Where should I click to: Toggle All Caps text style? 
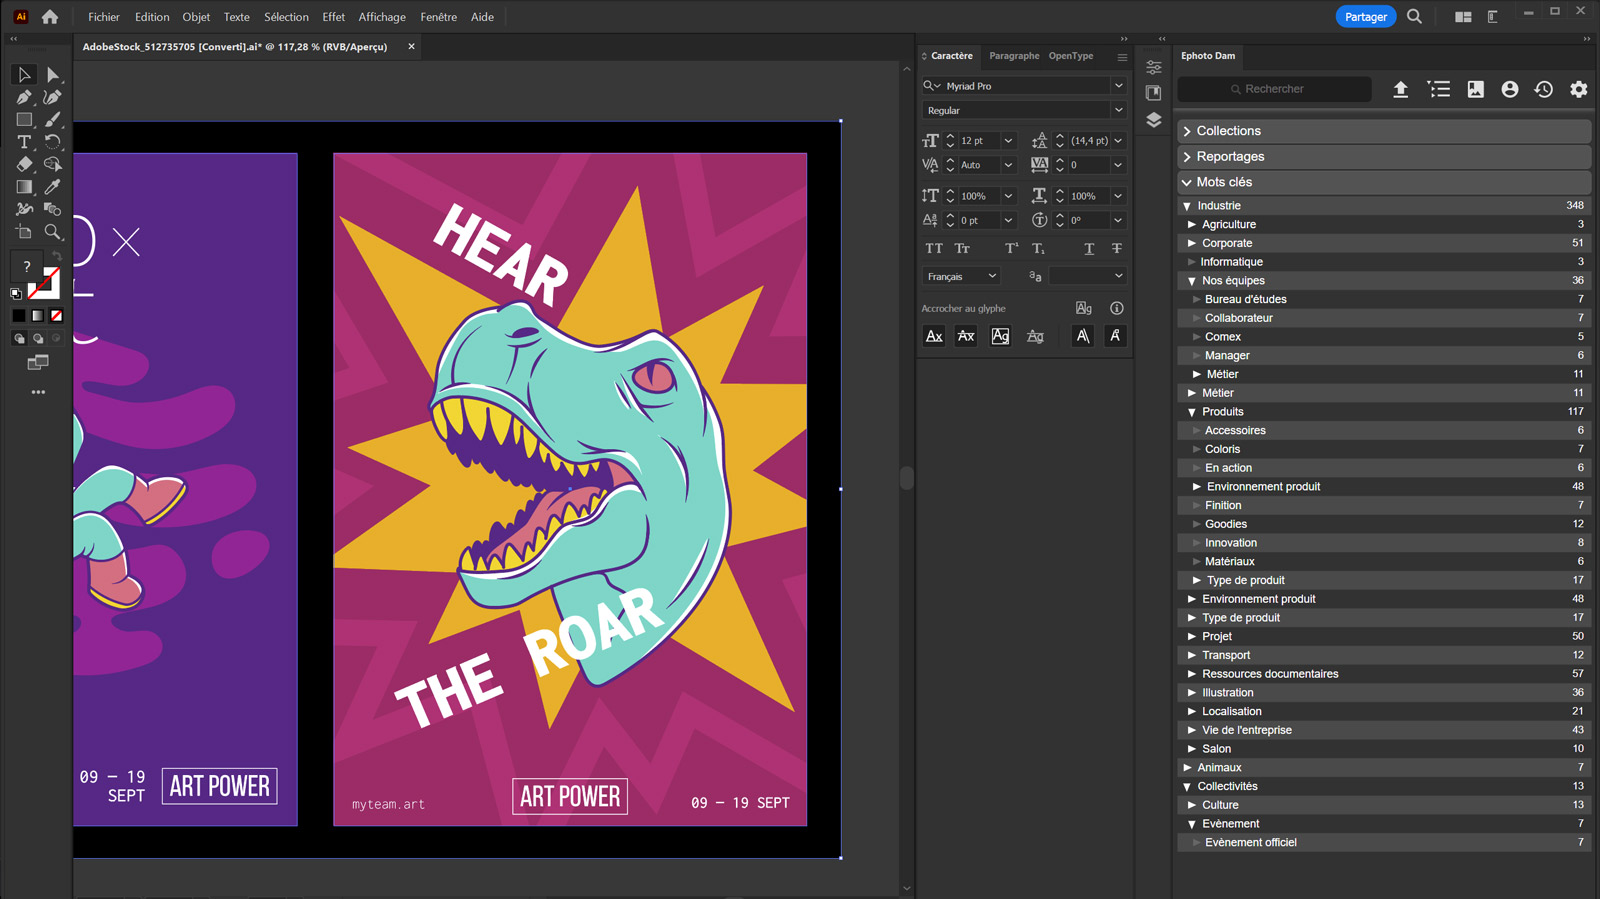pos(934,248)
